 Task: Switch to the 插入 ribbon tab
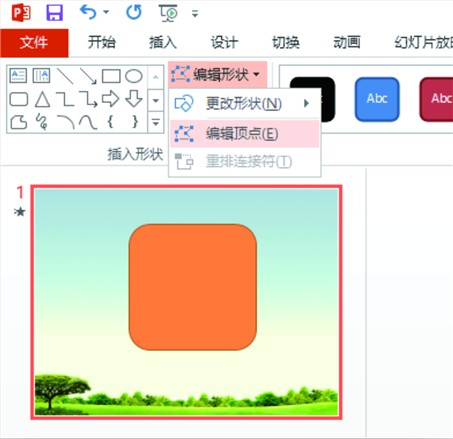pyautogui.click(x=162, y=42)
